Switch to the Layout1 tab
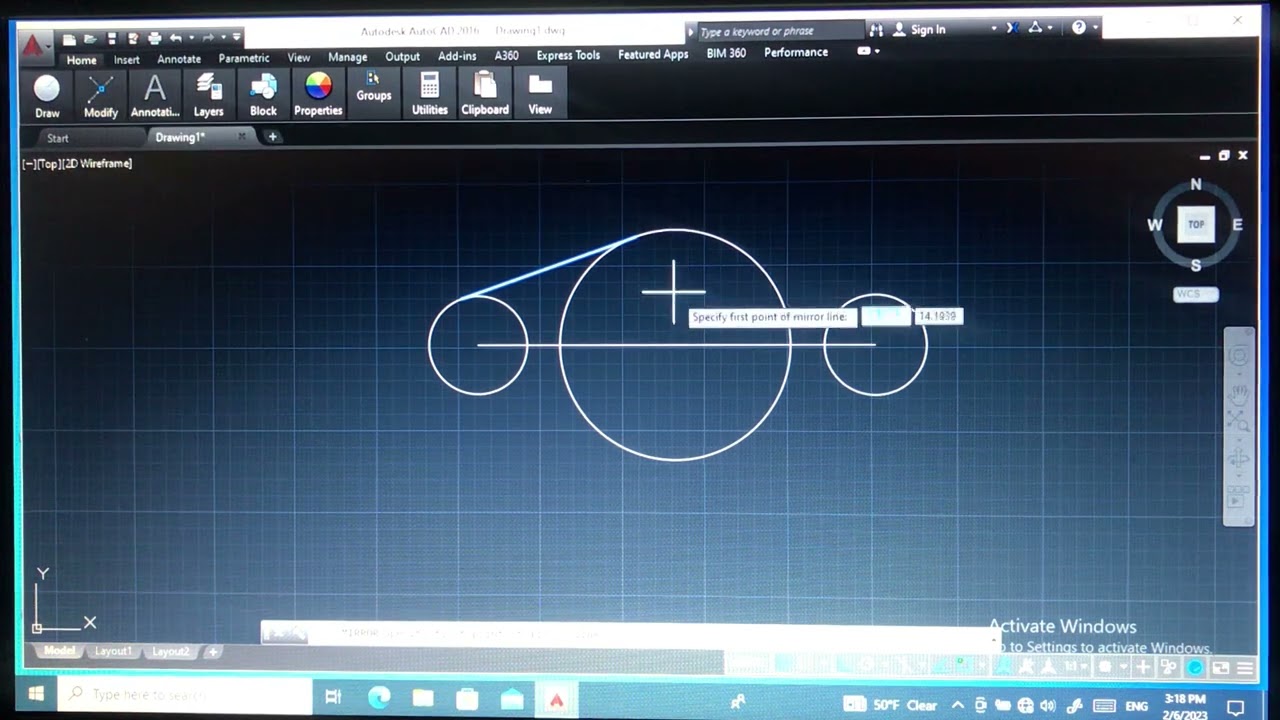Image resolution: width=1280 pixels, height=720 pixels. tap(113, 651)
